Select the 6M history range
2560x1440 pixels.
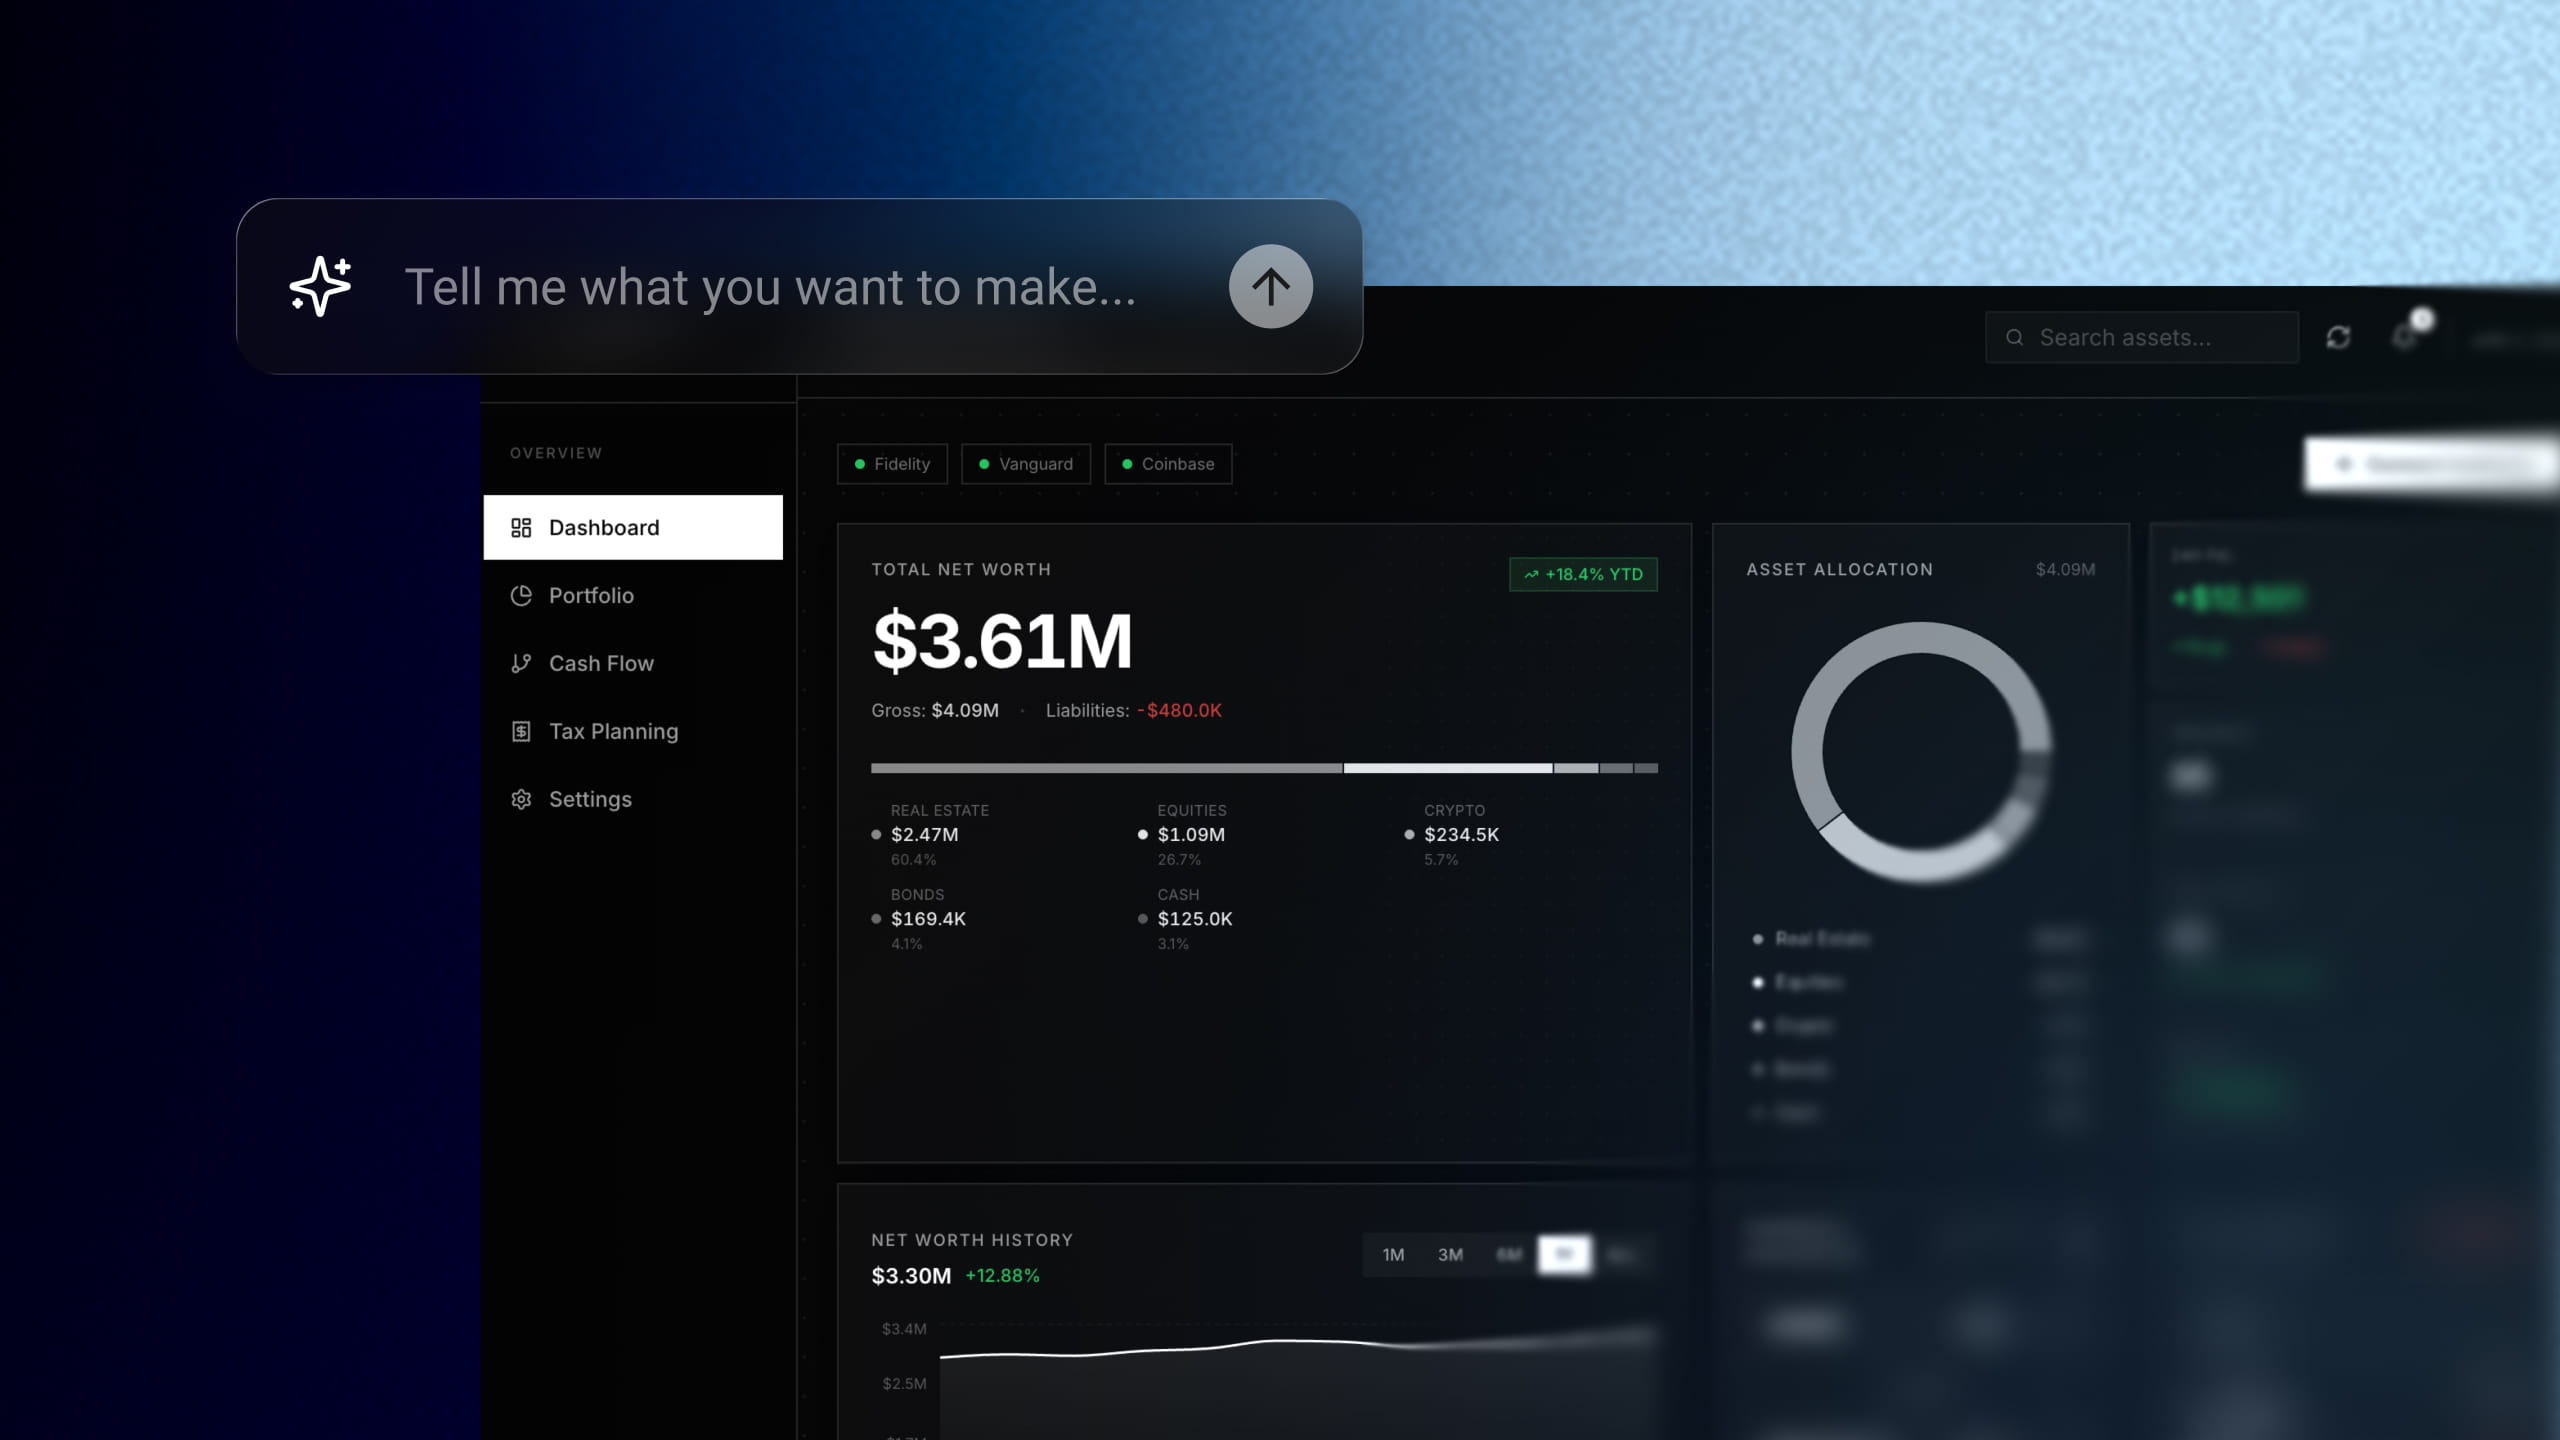point(1508,1254)
